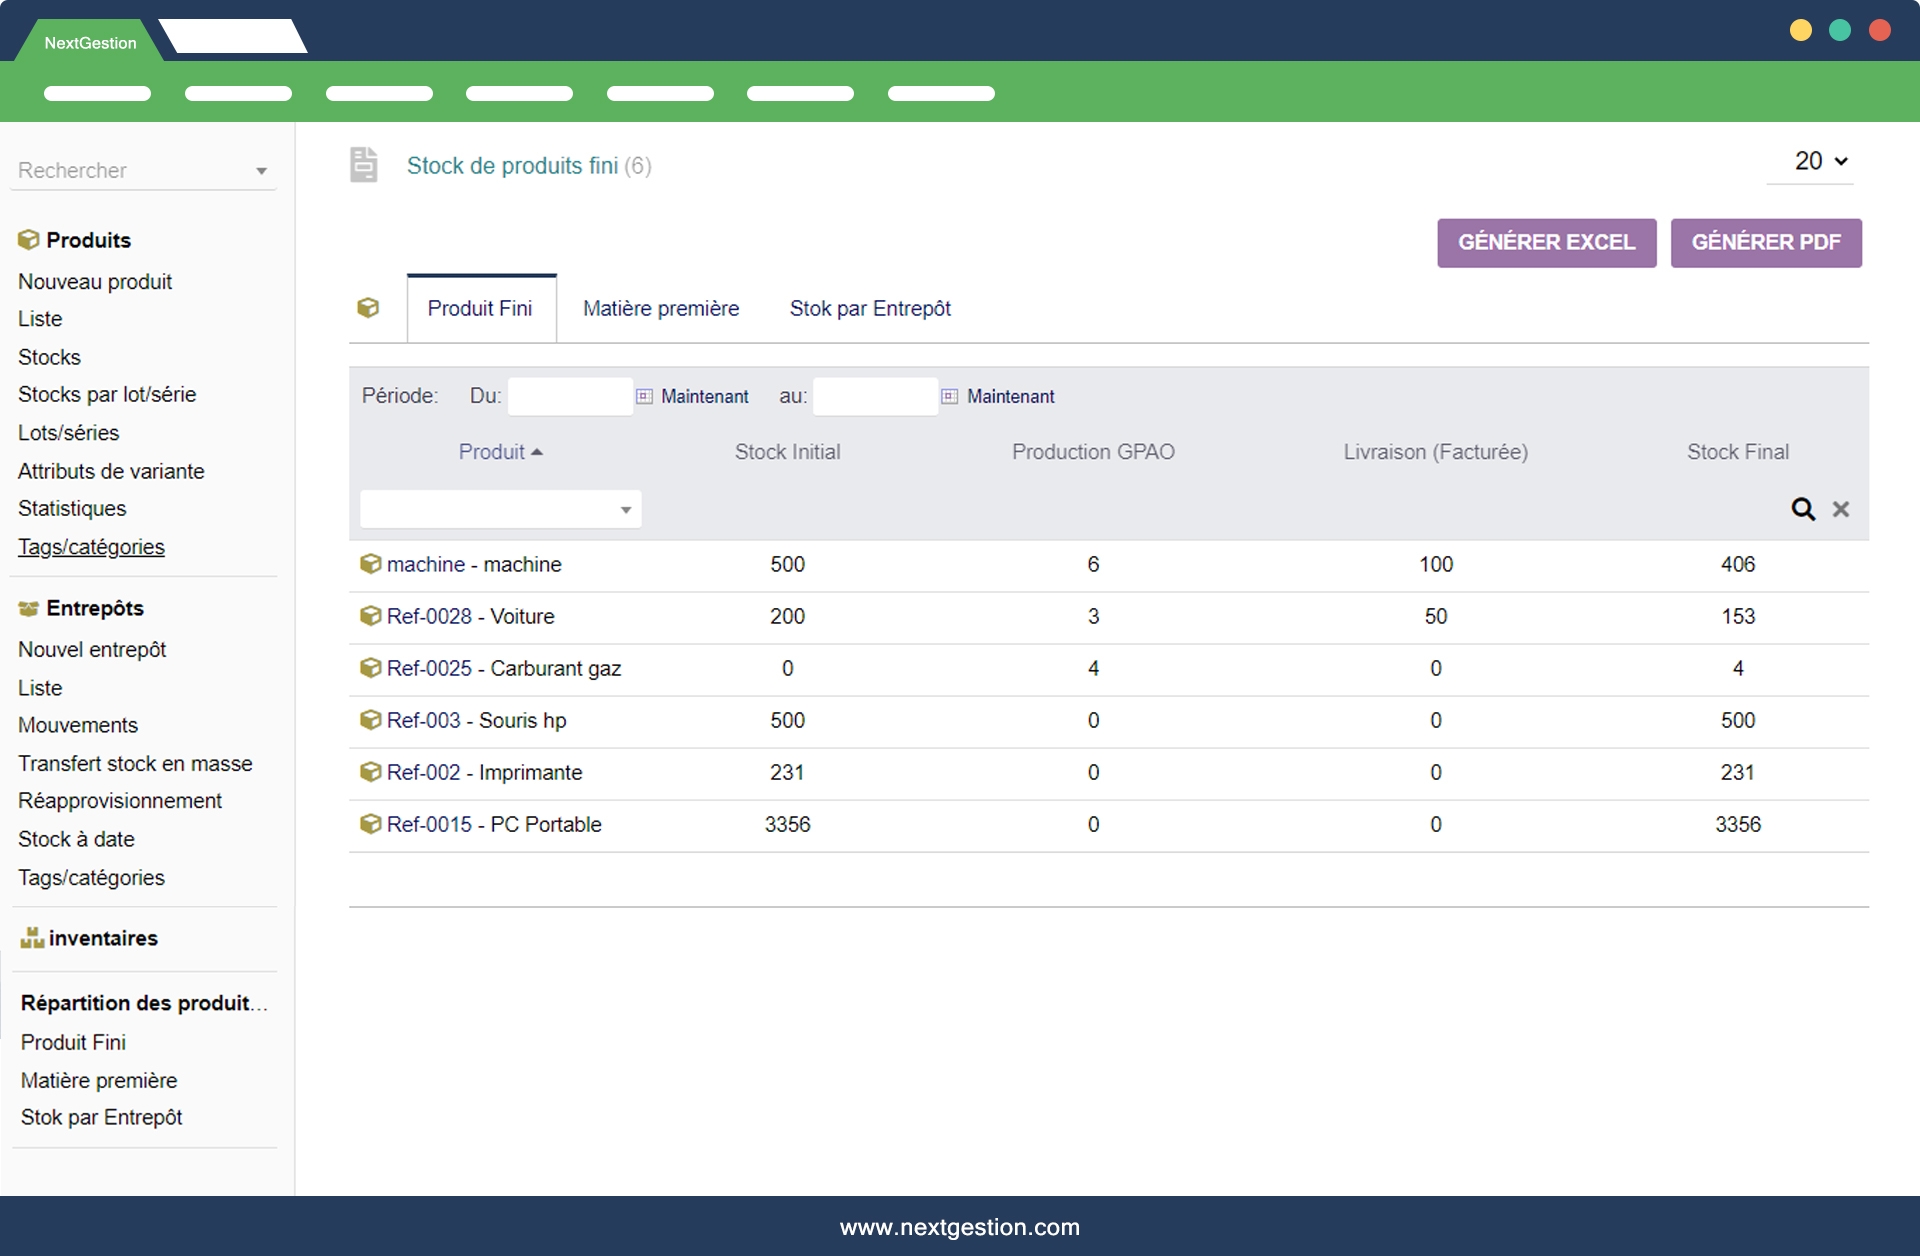This screenshot has height=1256, width=1920.
Task: Open the 20 rows-per-page selector
Action: (1819, 161)
